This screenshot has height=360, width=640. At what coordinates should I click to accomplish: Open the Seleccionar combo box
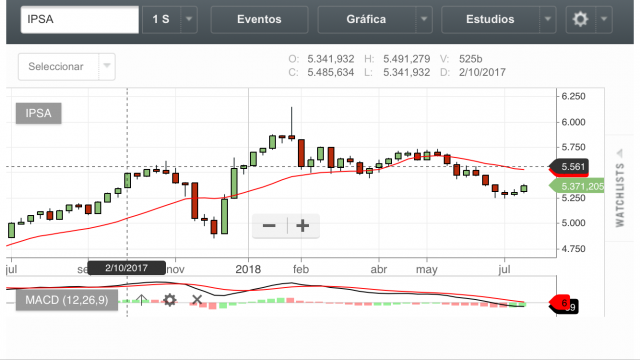(x=67, y=67)
